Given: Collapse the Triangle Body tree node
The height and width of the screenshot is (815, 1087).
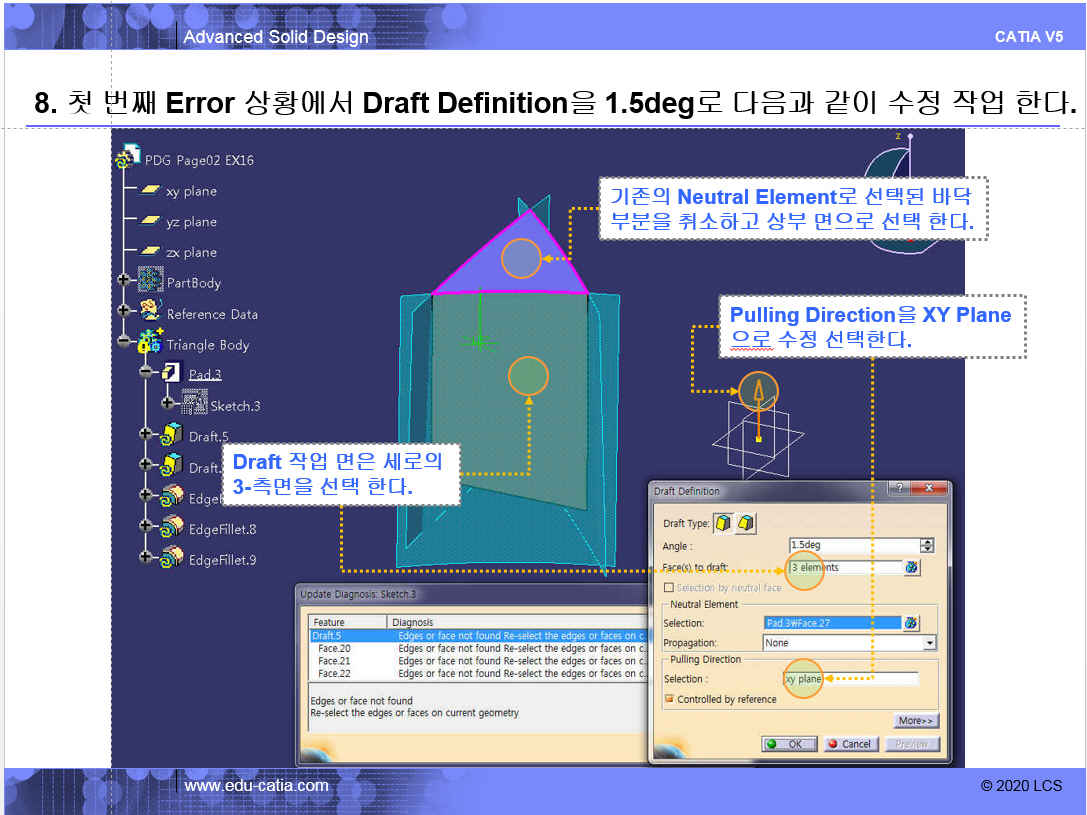Looking at the screenshot, I should point(124,343).
